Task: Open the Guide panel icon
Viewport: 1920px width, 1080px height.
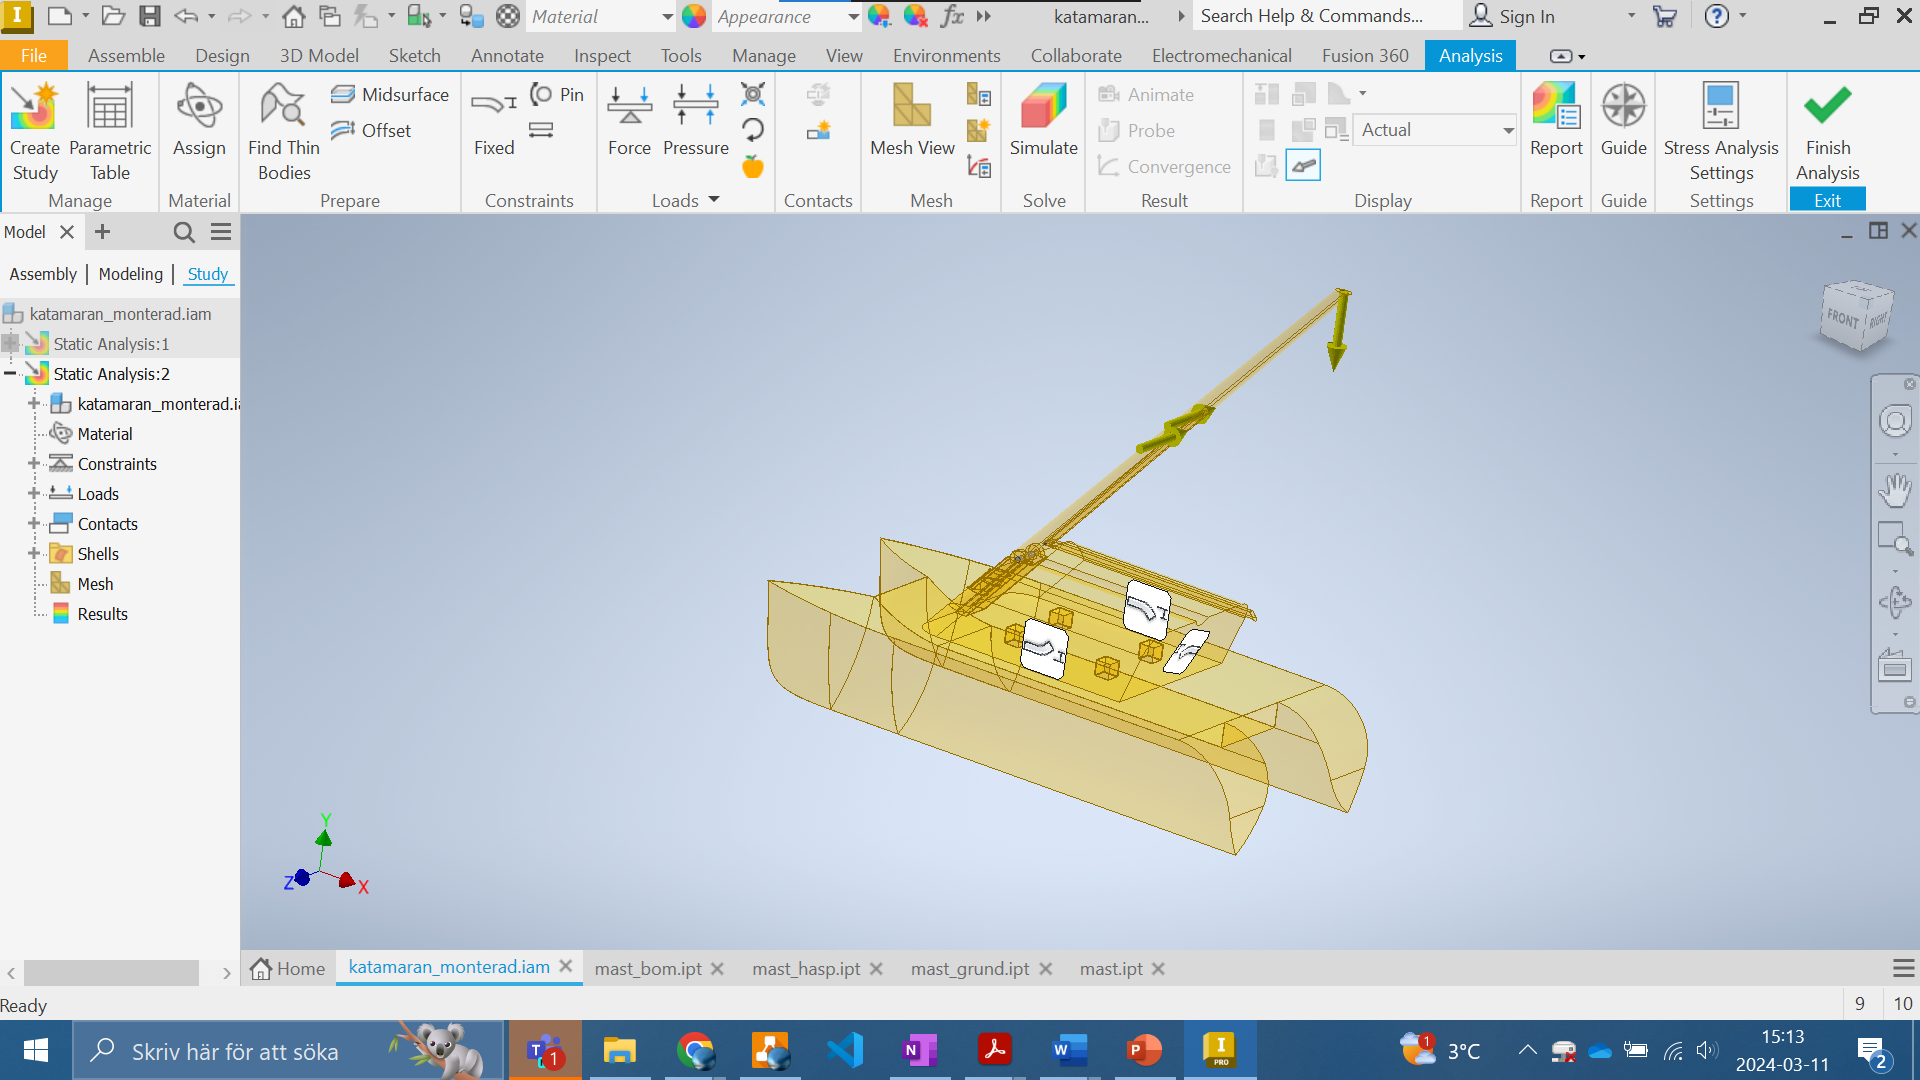Action: (x=1623, y=120)
